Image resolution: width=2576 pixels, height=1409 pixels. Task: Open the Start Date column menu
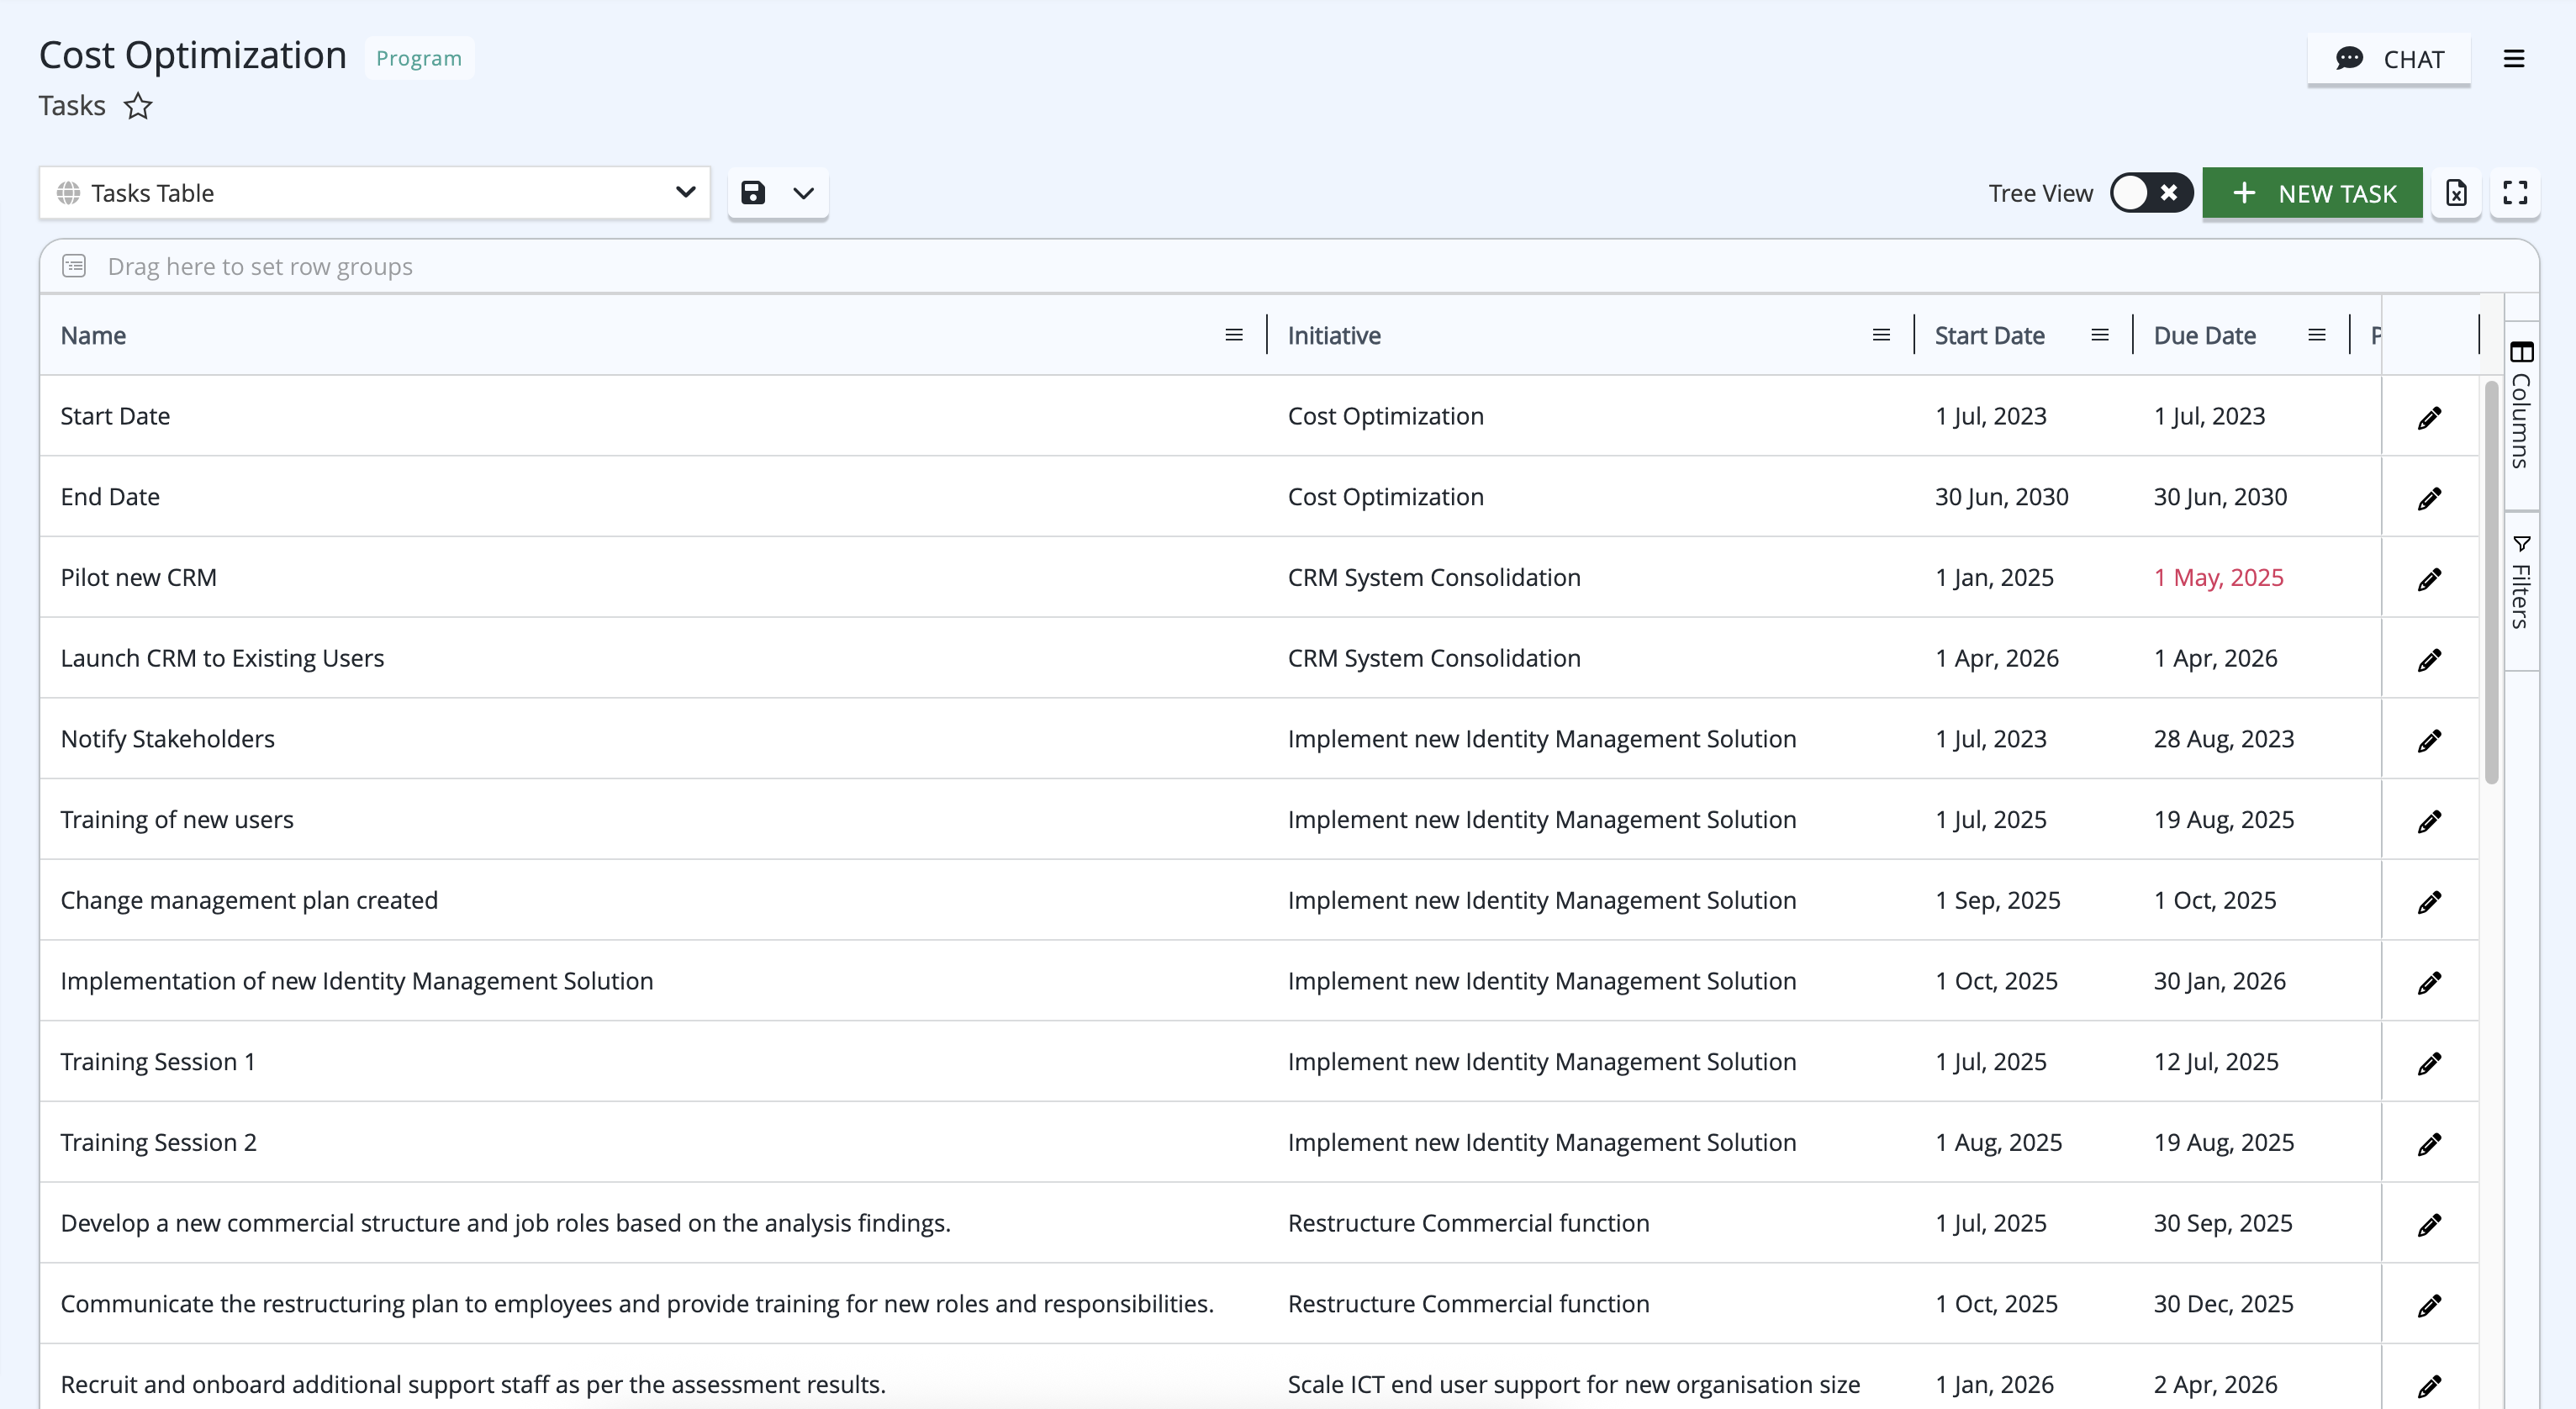(2100, 335)
